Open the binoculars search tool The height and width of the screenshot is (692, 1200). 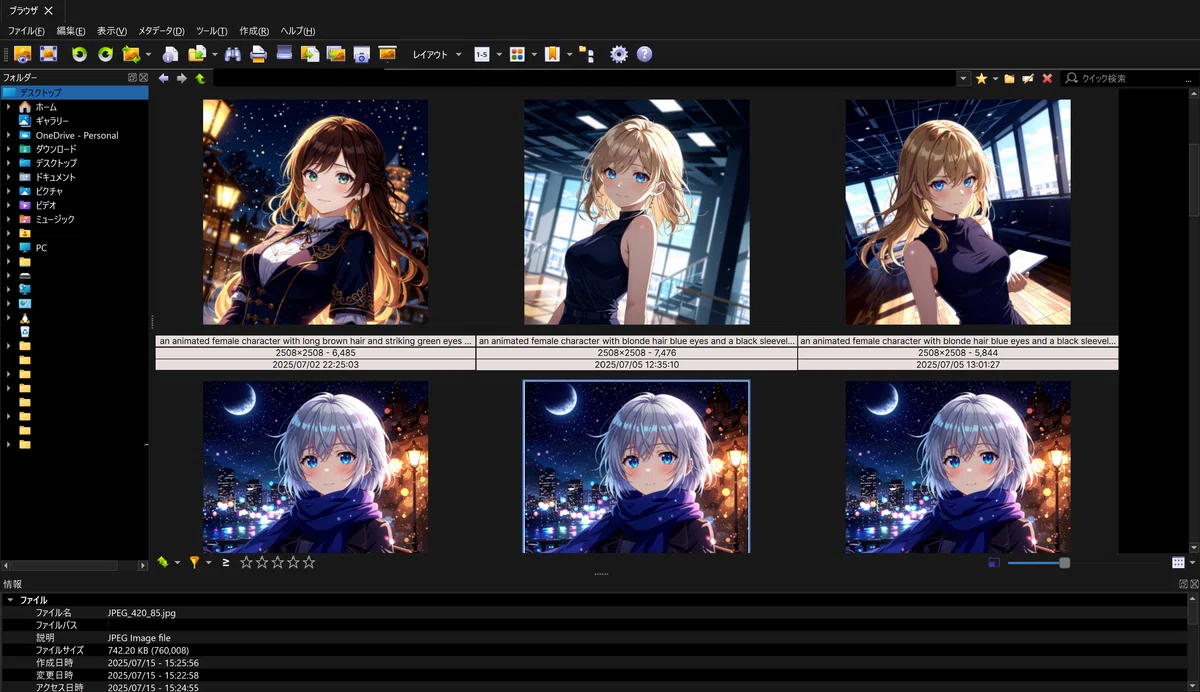click(232, 54)
